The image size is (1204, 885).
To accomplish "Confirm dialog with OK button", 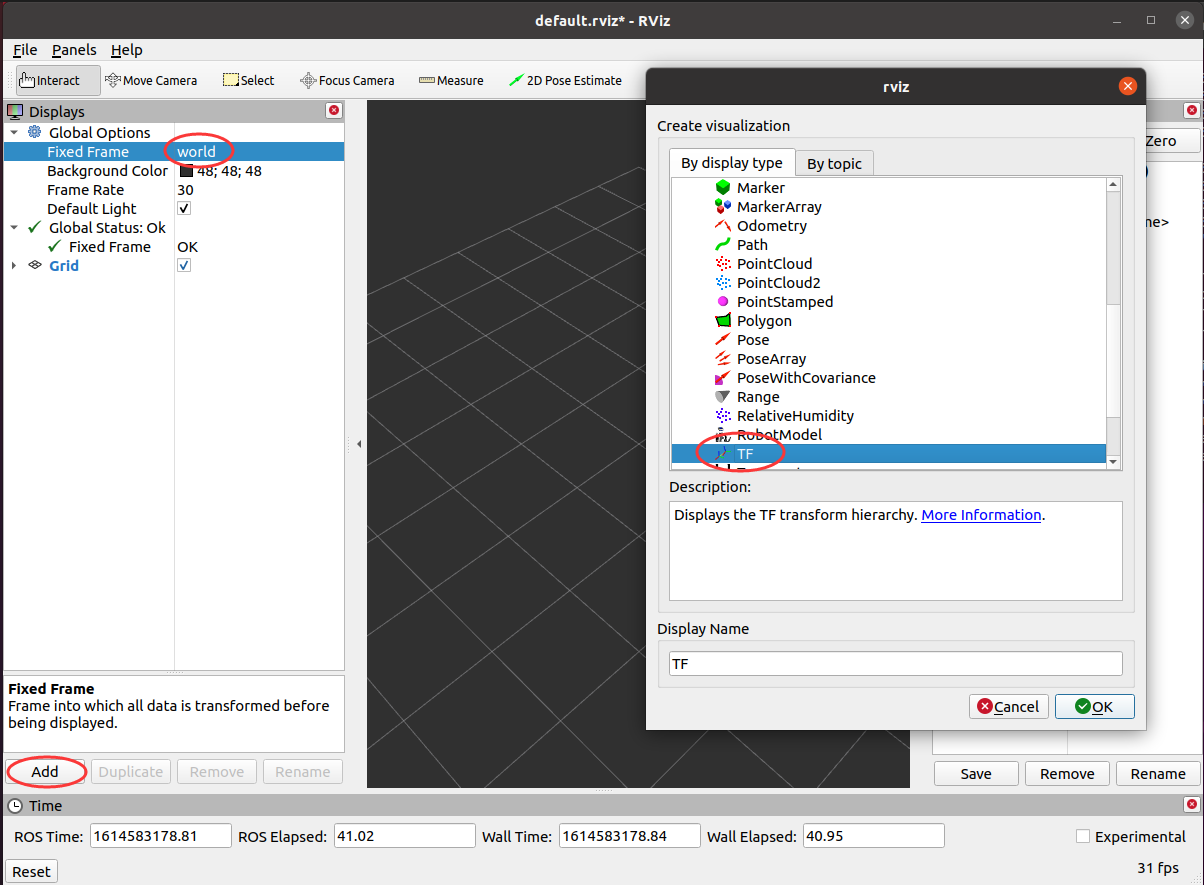I will click(1095, 707).
